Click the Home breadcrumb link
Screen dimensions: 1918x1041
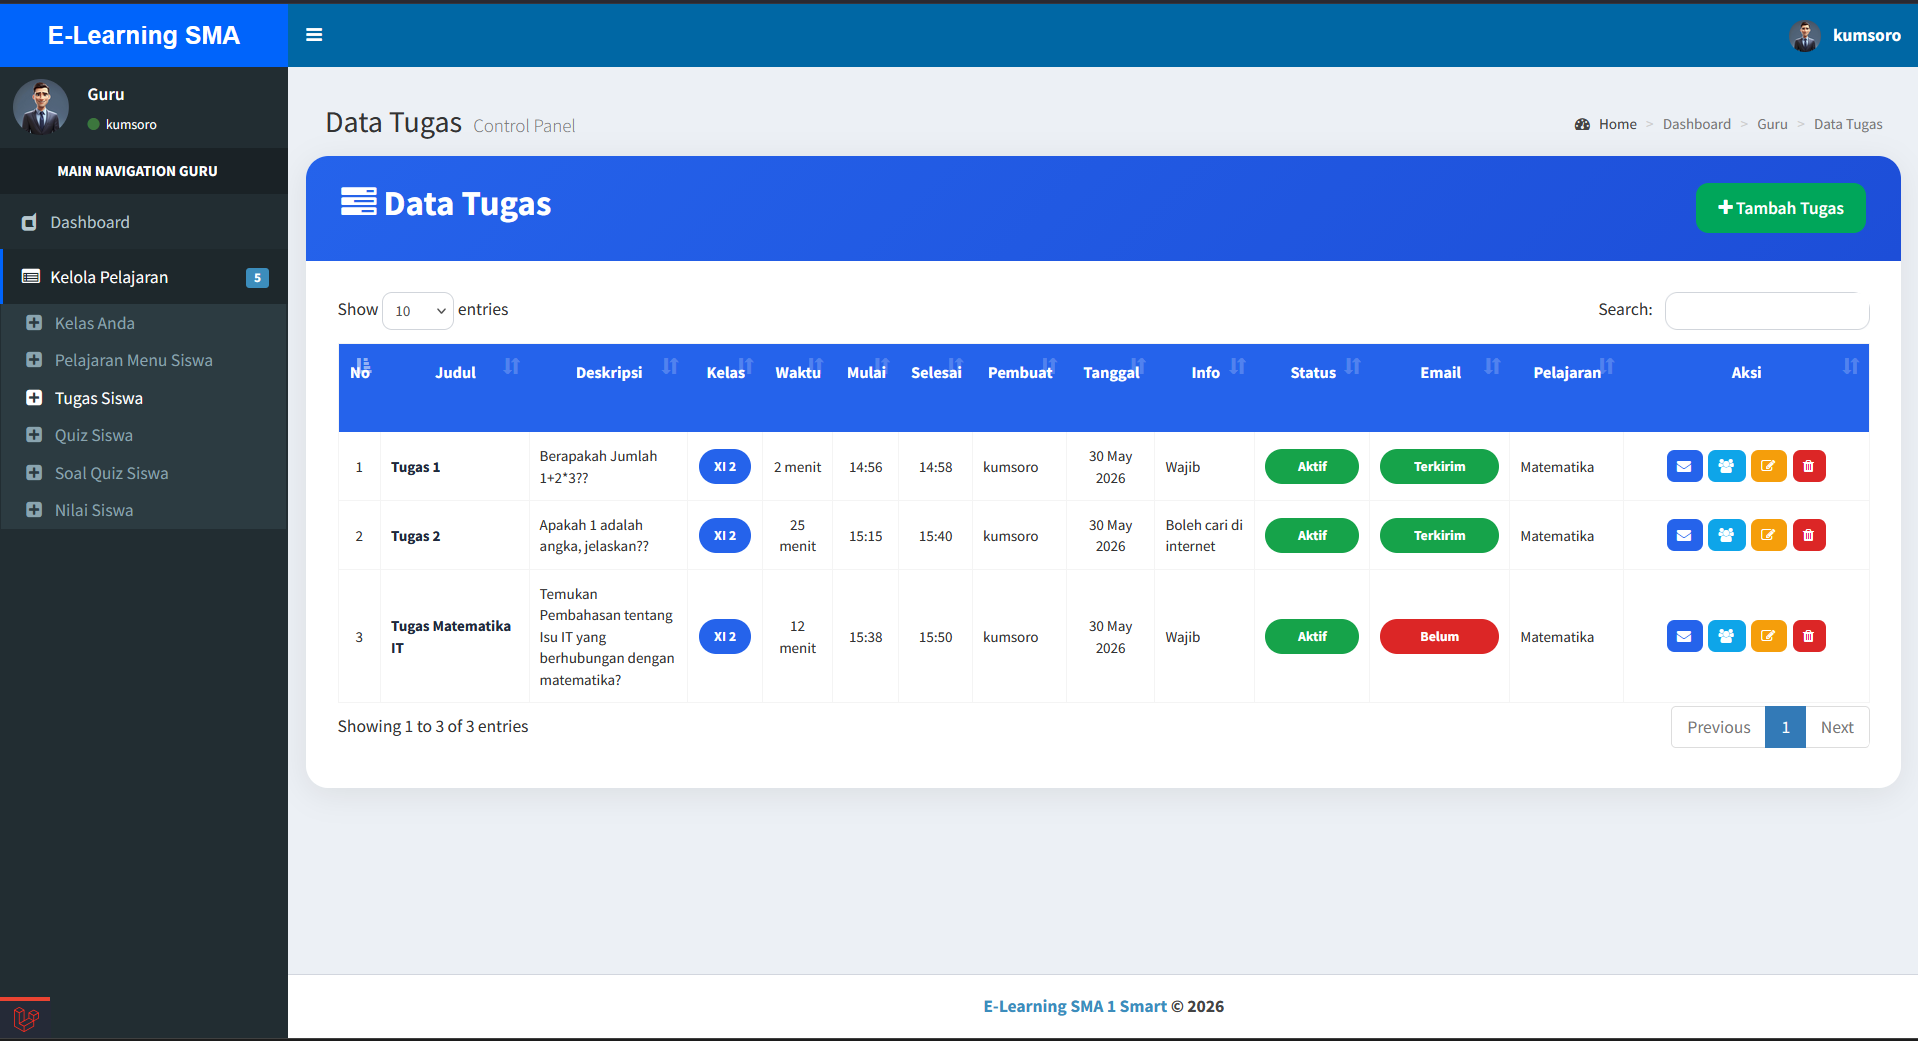[1606, 124]
